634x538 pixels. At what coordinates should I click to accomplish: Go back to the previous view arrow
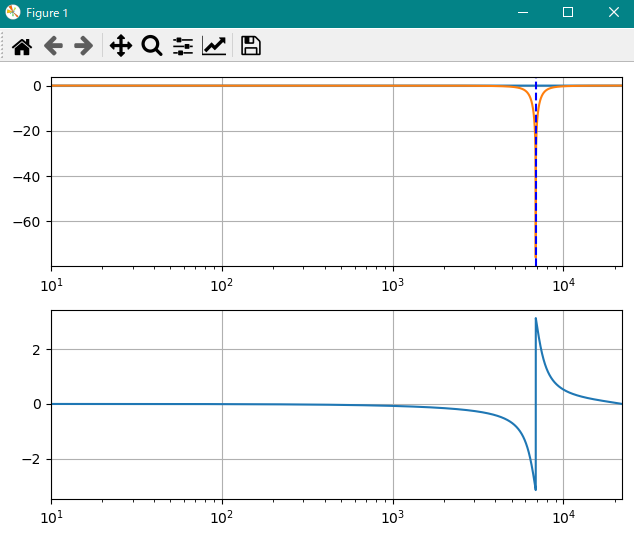pyautogui.click(x=53, y=45)
